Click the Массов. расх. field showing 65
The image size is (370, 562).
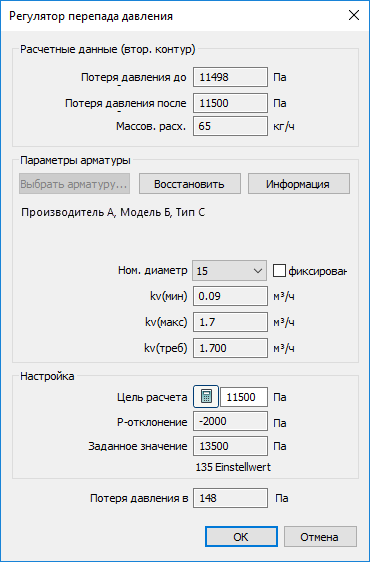[x=230, y=126]
